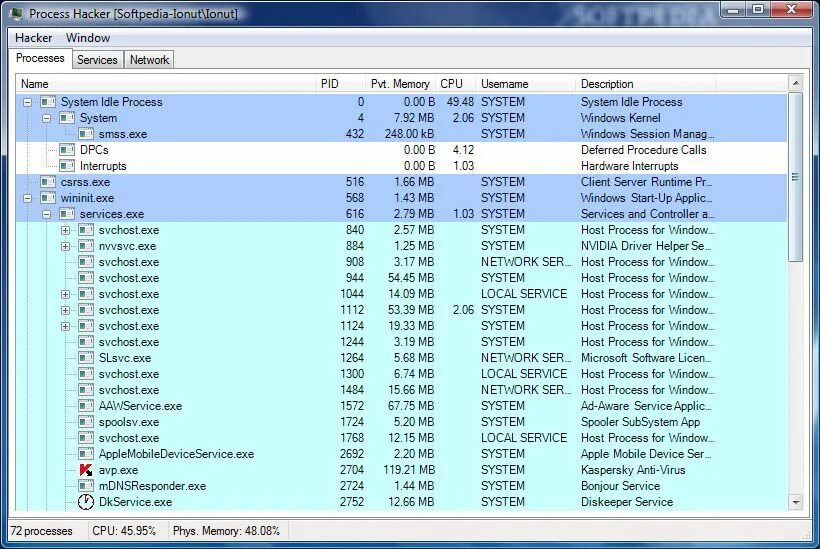Click the SLsvc.exe process icon
The width and height of the screenshot is (820, 549).
tap(86, 358)
